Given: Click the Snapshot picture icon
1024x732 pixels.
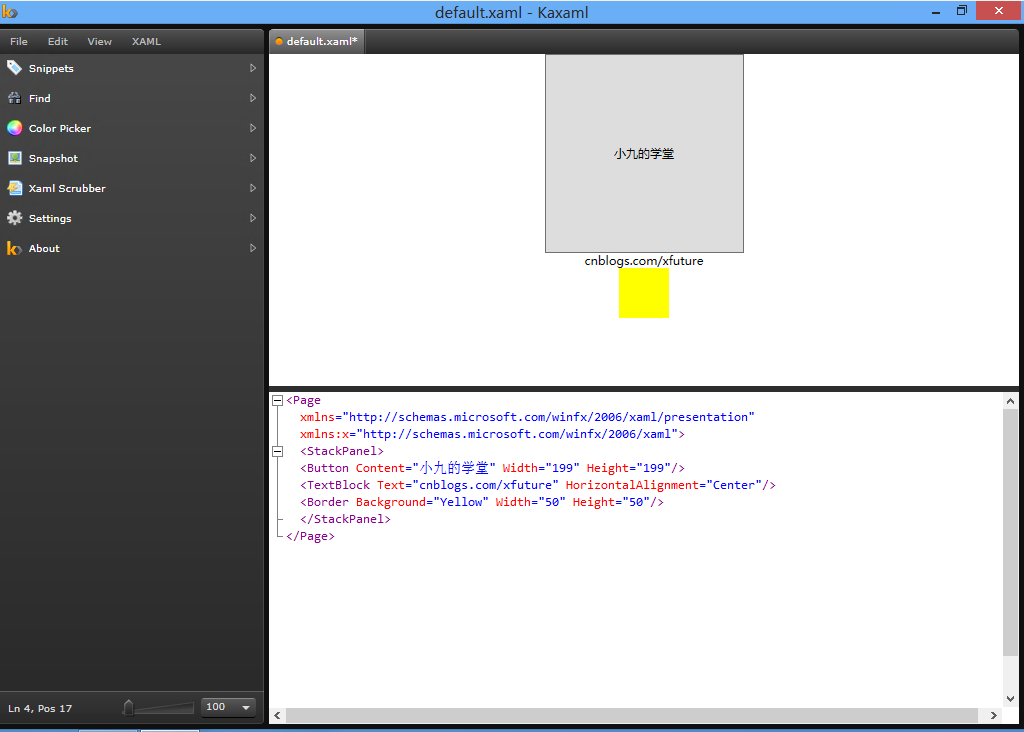Looking at the screenshot, I should coord(14,158).
